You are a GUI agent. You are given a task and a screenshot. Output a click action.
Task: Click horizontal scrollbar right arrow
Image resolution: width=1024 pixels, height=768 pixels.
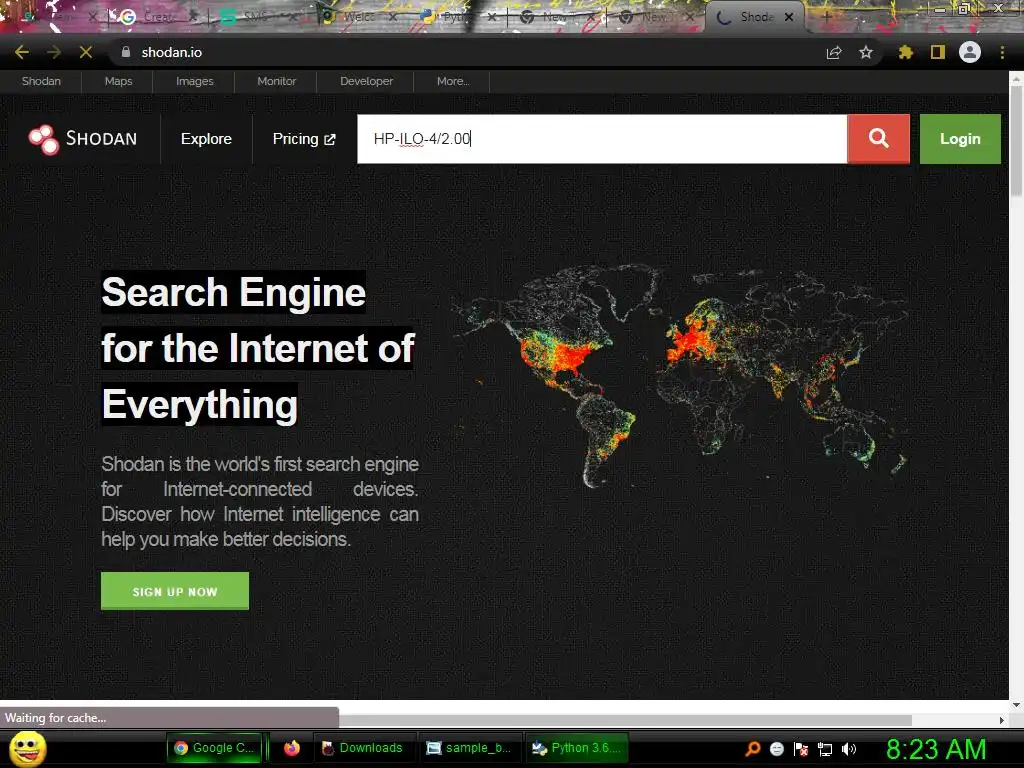(1002, 720)
